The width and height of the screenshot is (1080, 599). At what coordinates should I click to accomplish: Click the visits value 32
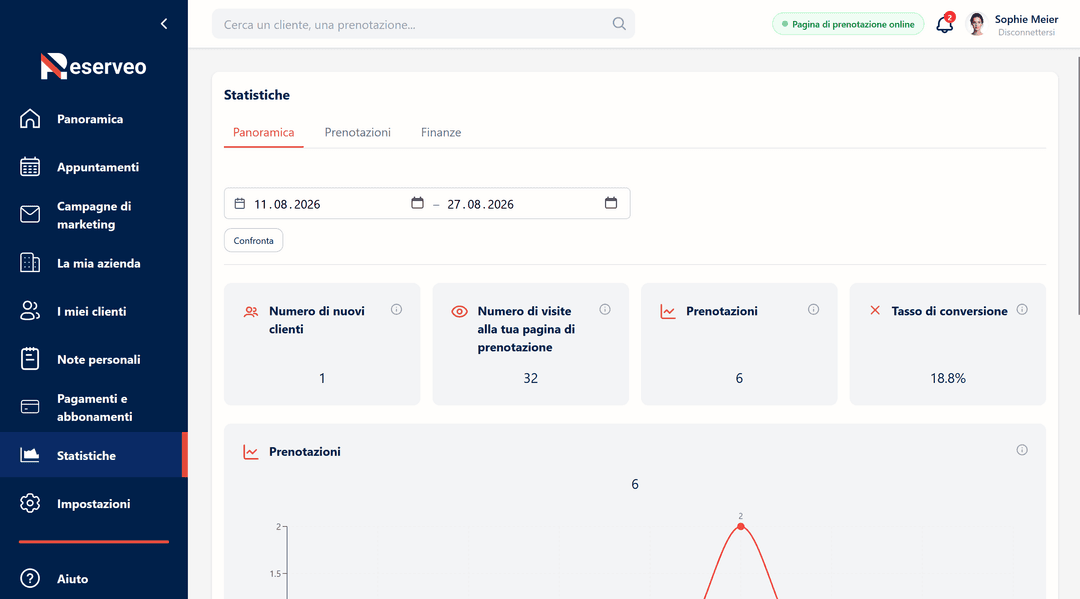pyautogui.click(x=530, y=378)
